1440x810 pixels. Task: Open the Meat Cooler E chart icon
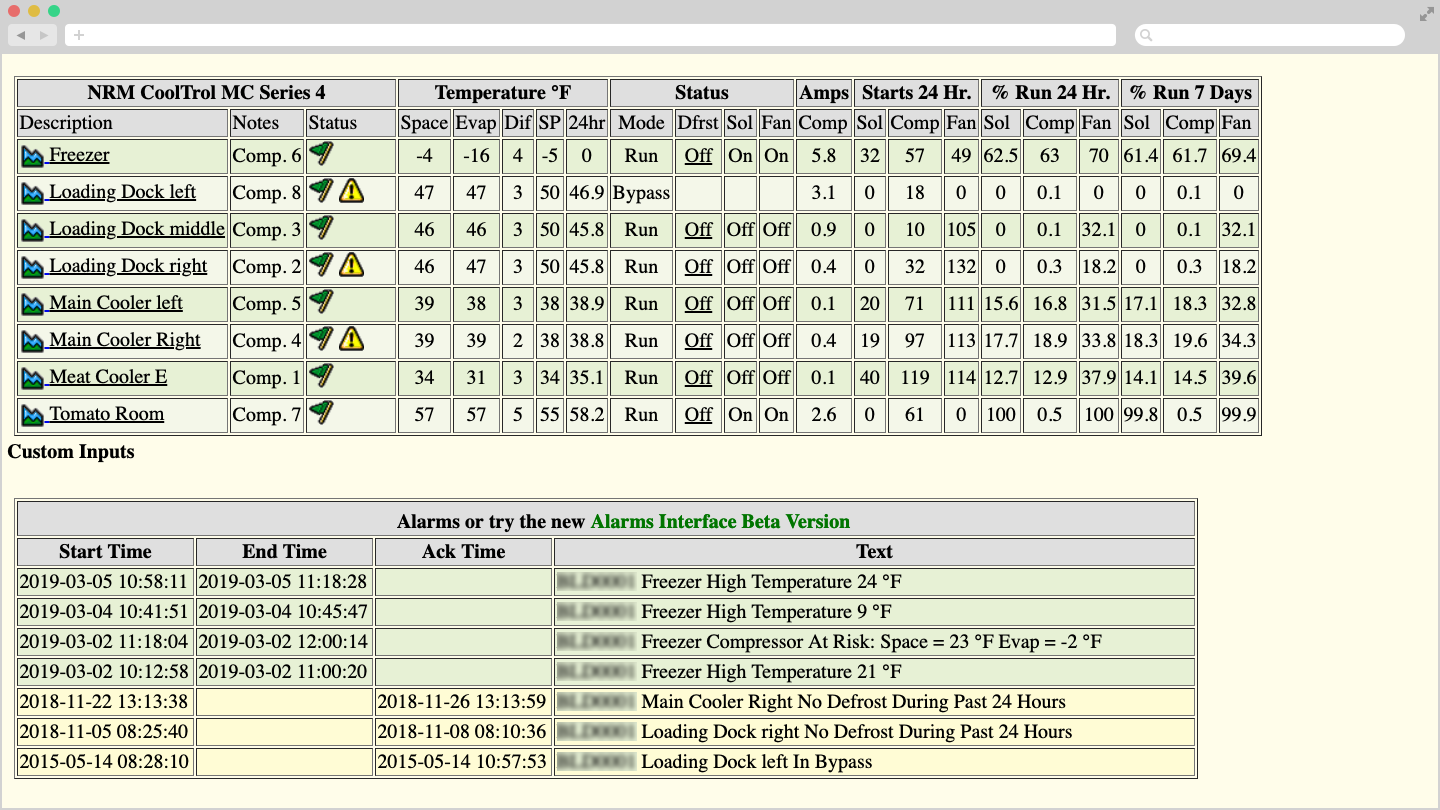click(34, 378)
